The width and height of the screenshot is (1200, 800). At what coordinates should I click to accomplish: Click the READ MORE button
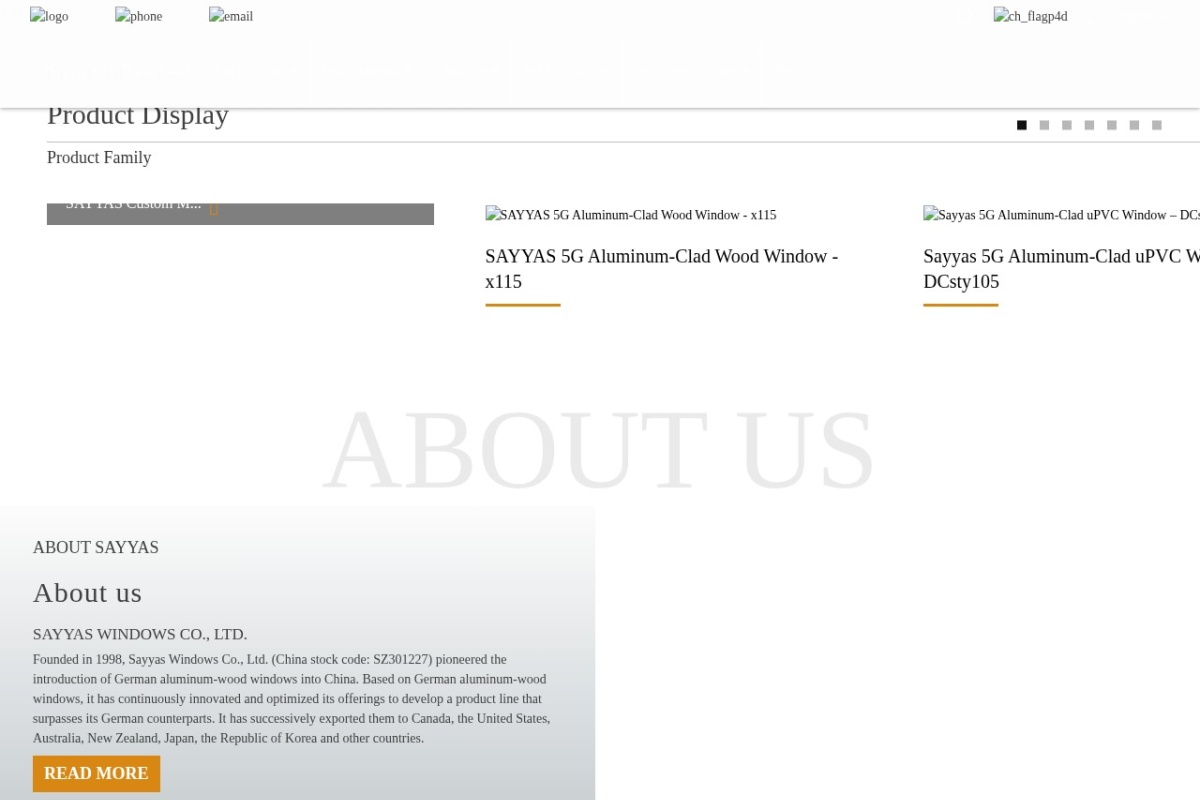96,773
